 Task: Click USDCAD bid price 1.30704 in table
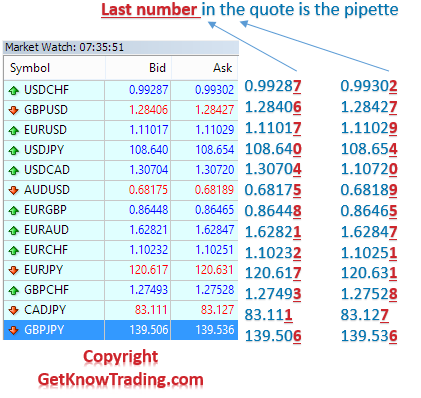click(148, 170)
